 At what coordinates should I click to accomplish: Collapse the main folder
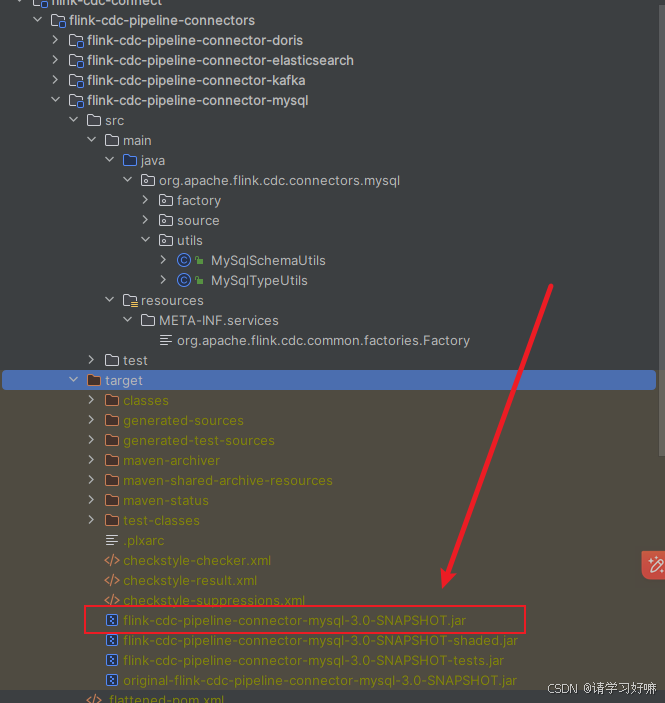pyautogui.click(x=92, y=140)
